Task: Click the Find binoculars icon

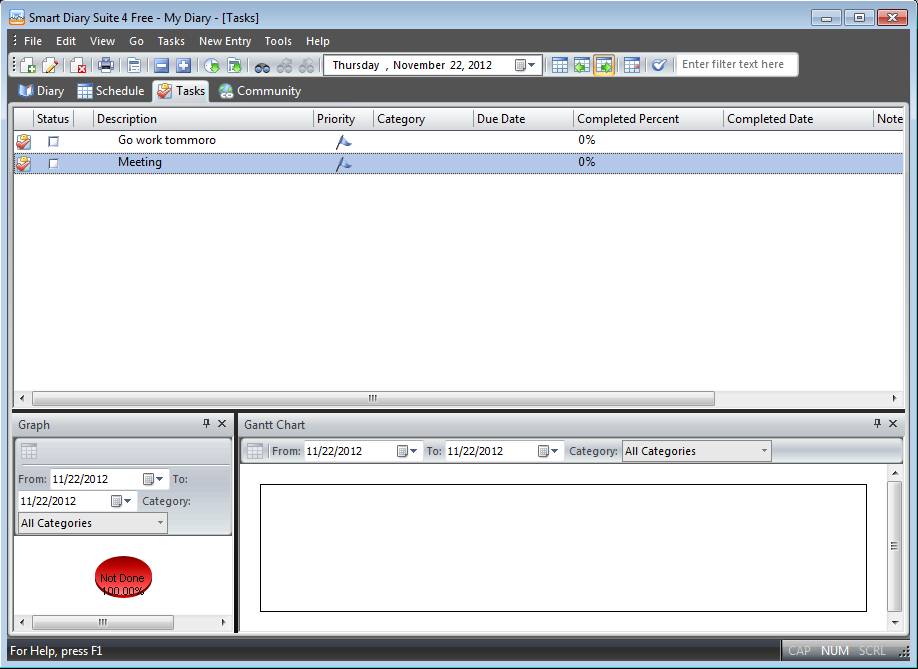Action: coord(262,65)
